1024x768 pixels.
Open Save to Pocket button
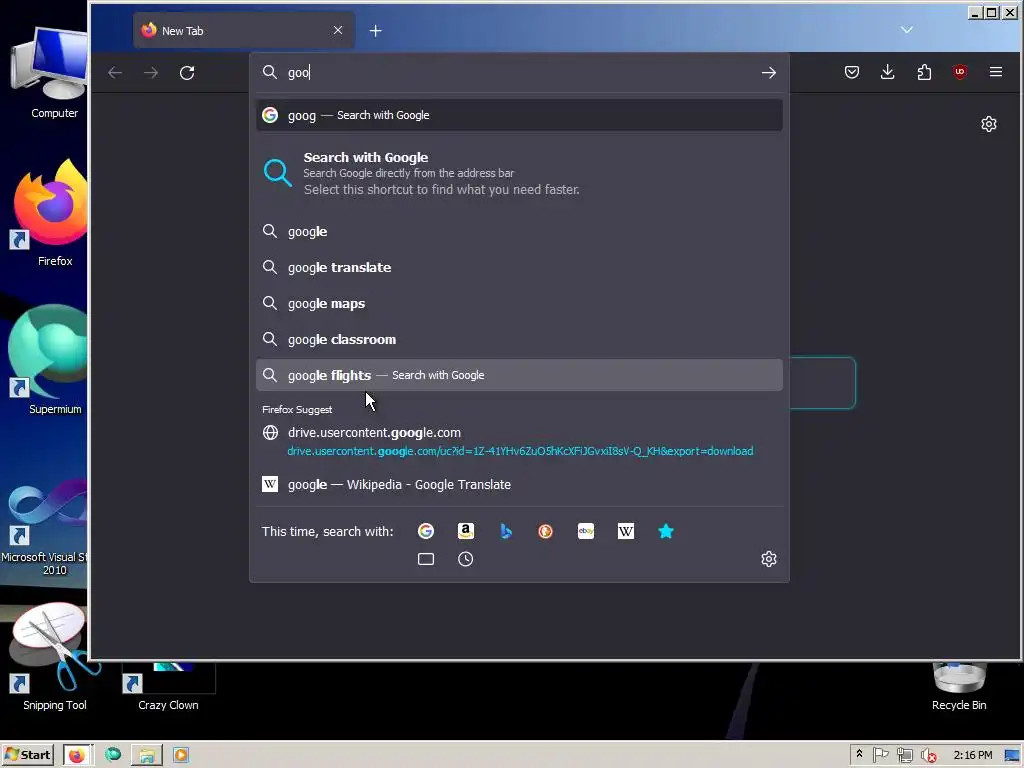[x=852, y=72]
